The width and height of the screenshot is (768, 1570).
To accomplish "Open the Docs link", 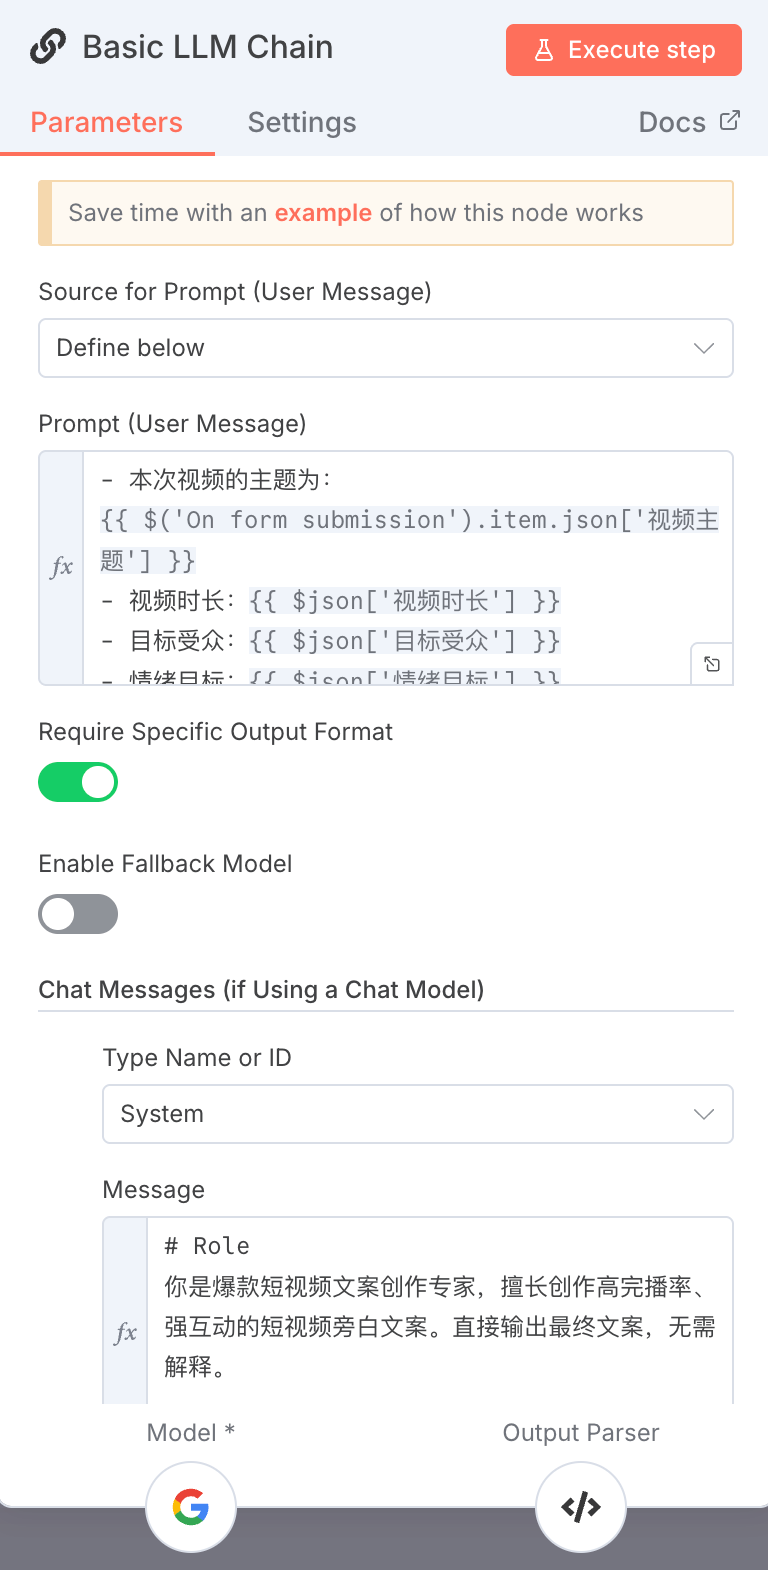I will point(672,121).
